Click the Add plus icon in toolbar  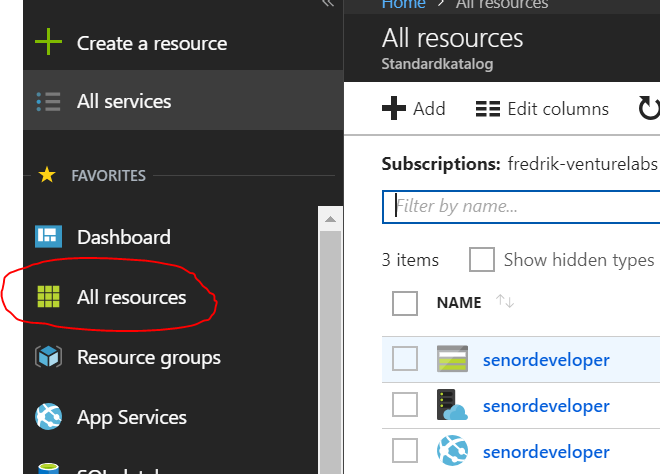pos(394,108)
